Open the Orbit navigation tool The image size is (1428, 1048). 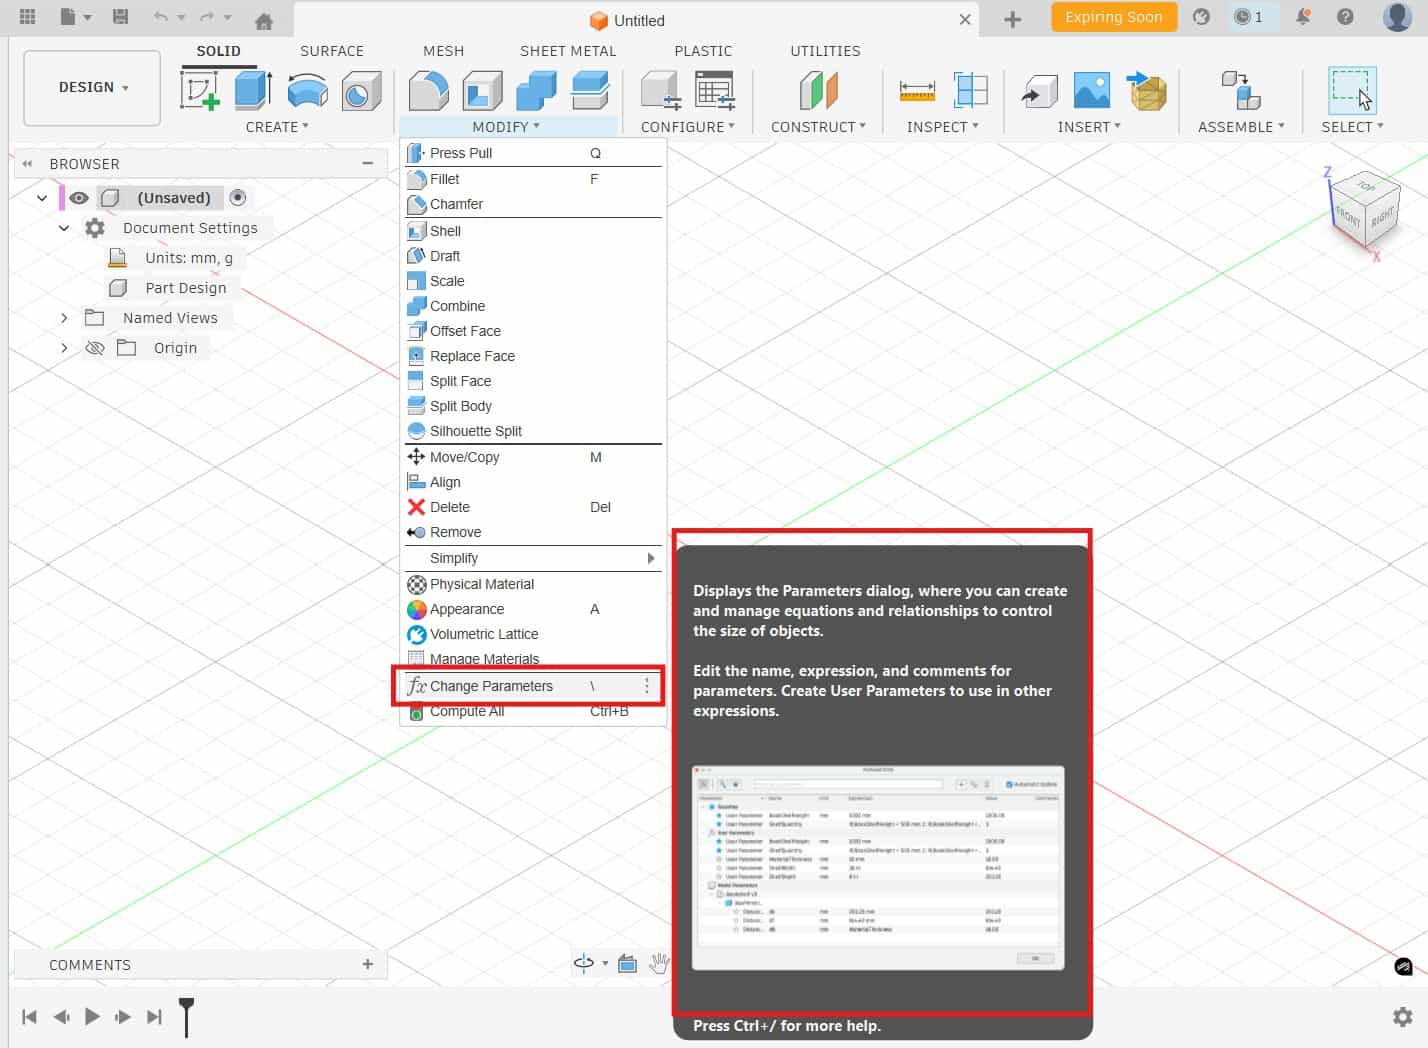pyautogui.click(x=584, y=964)
